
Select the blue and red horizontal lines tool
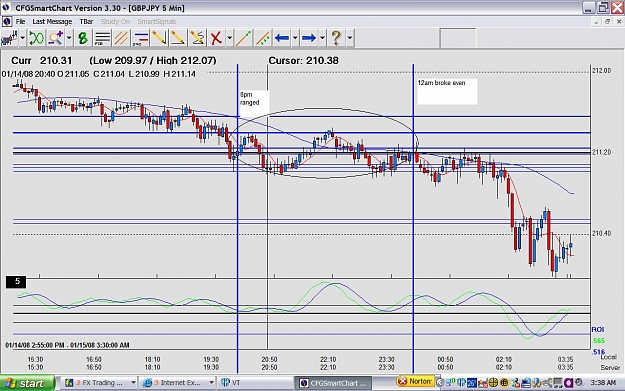point(140,38)
